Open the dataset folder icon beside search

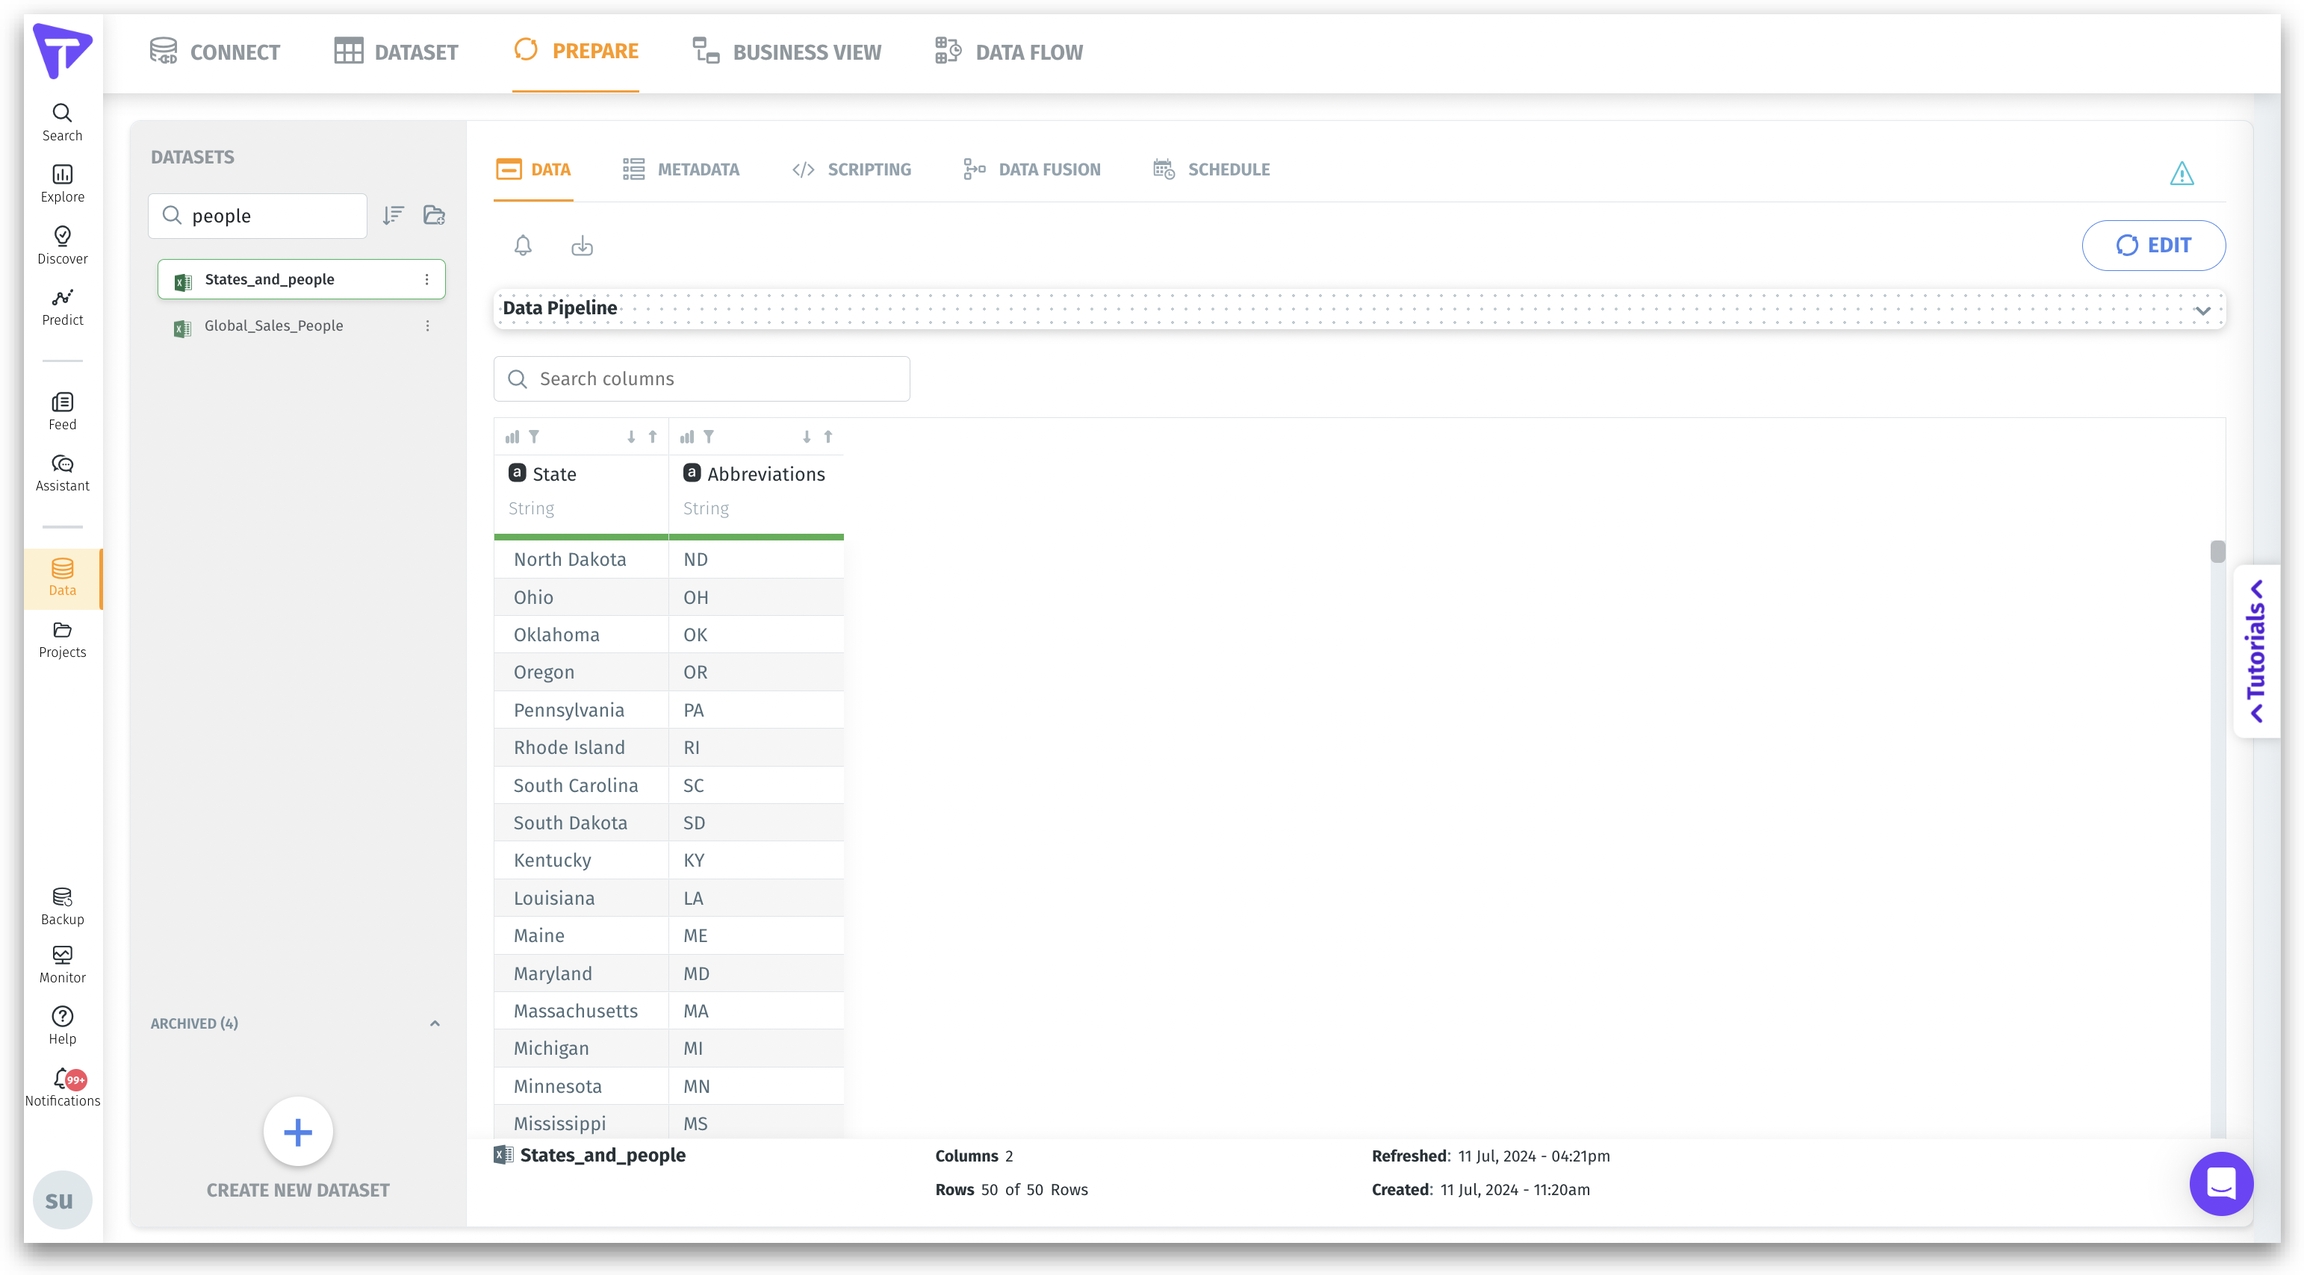(434, 215)
